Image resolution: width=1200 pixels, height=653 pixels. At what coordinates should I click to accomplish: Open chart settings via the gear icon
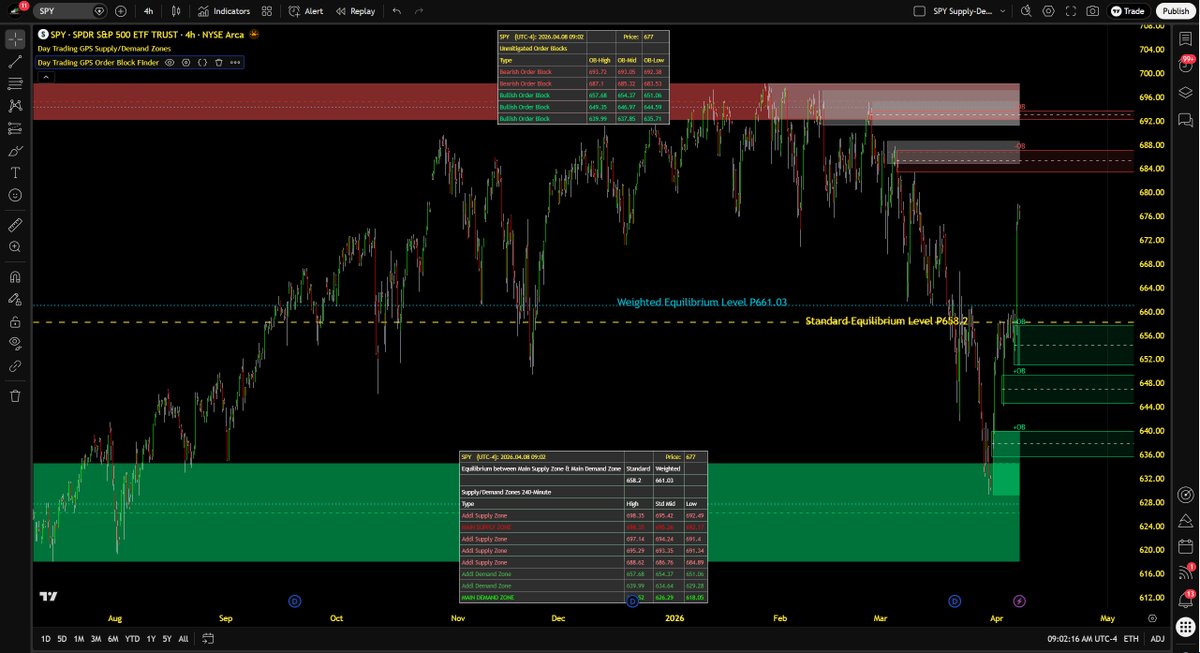(x=1048, y=11)
